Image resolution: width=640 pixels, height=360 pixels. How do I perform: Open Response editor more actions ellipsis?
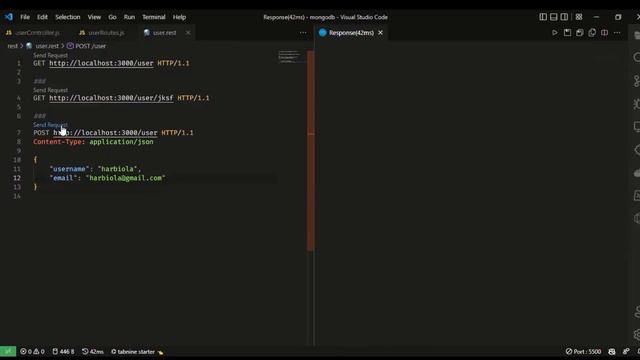click(617, 33)
